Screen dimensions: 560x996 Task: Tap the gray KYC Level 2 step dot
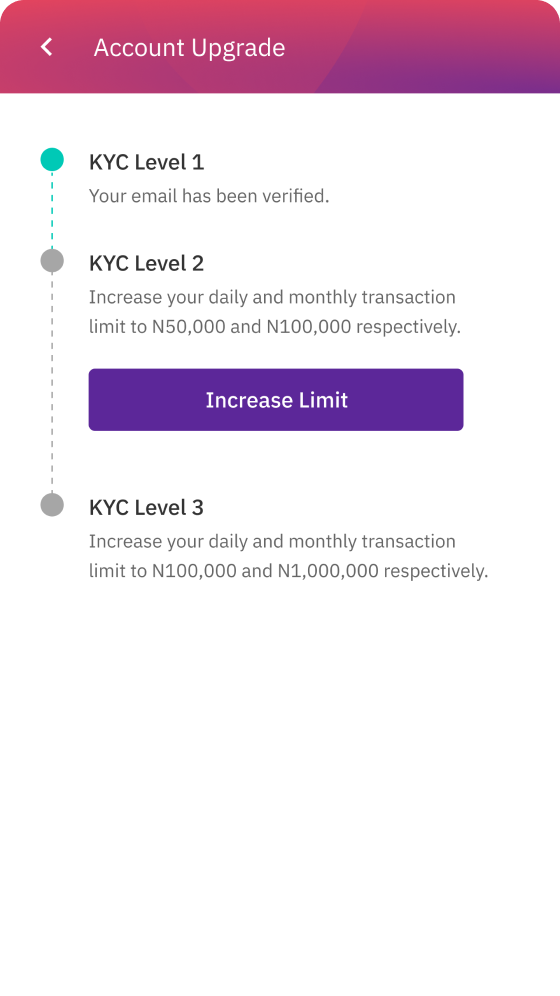(x=52, y=260)
